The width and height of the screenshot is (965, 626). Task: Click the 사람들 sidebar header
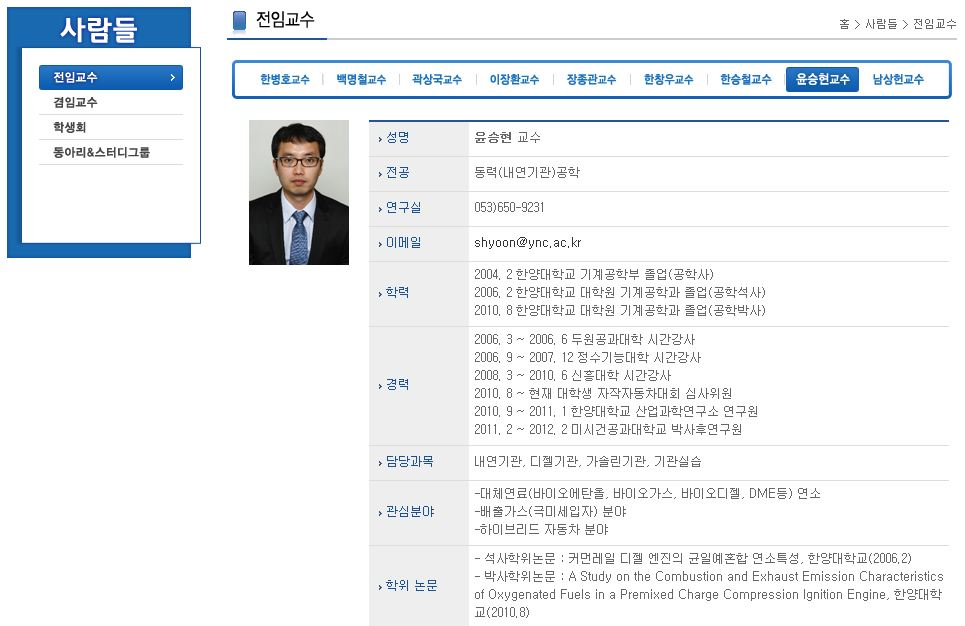pos(98,28)
